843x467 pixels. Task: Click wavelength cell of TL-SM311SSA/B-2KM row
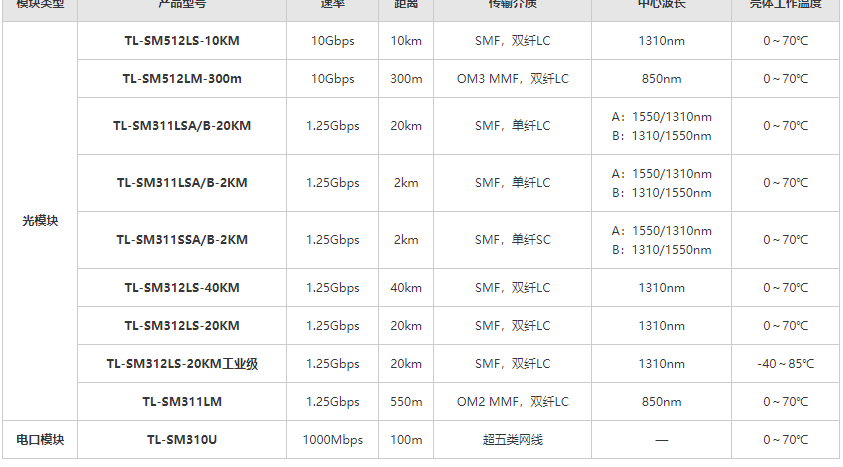pos(661,240)
